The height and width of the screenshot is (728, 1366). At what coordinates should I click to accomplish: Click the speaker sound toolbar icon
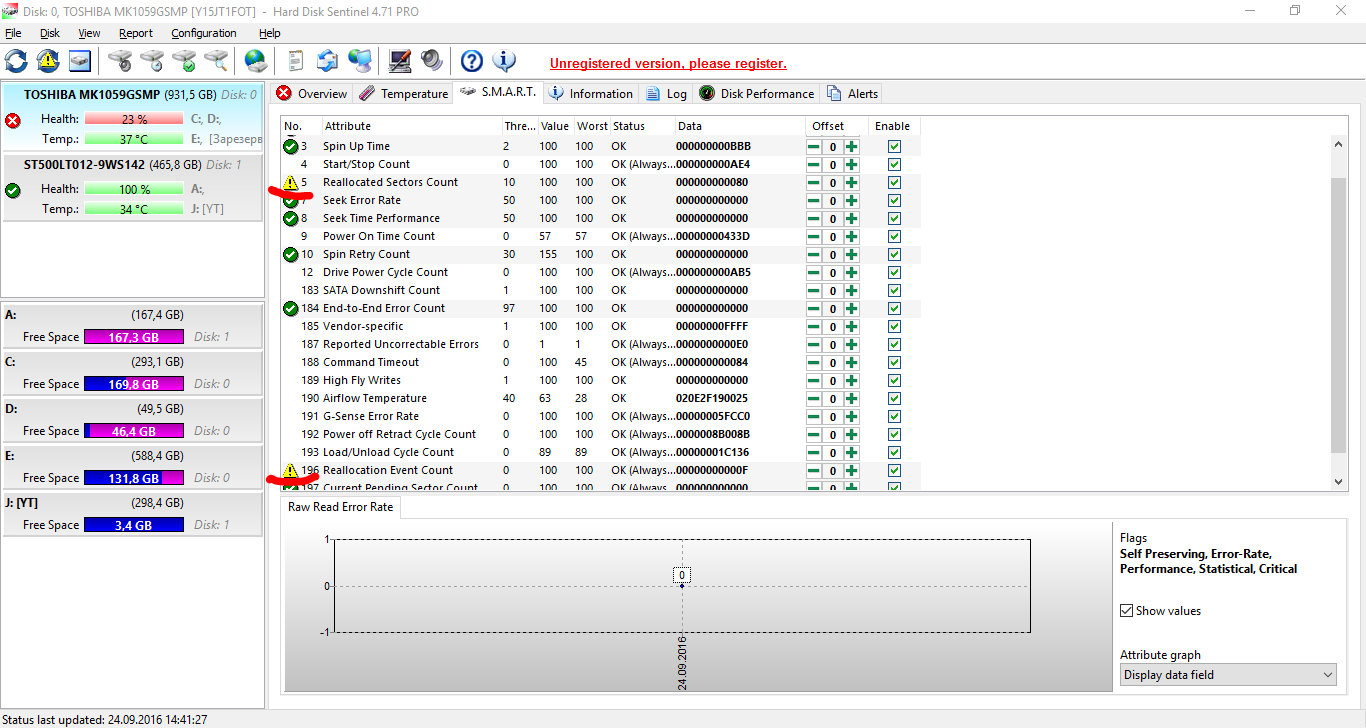click(x=432, y=61)
